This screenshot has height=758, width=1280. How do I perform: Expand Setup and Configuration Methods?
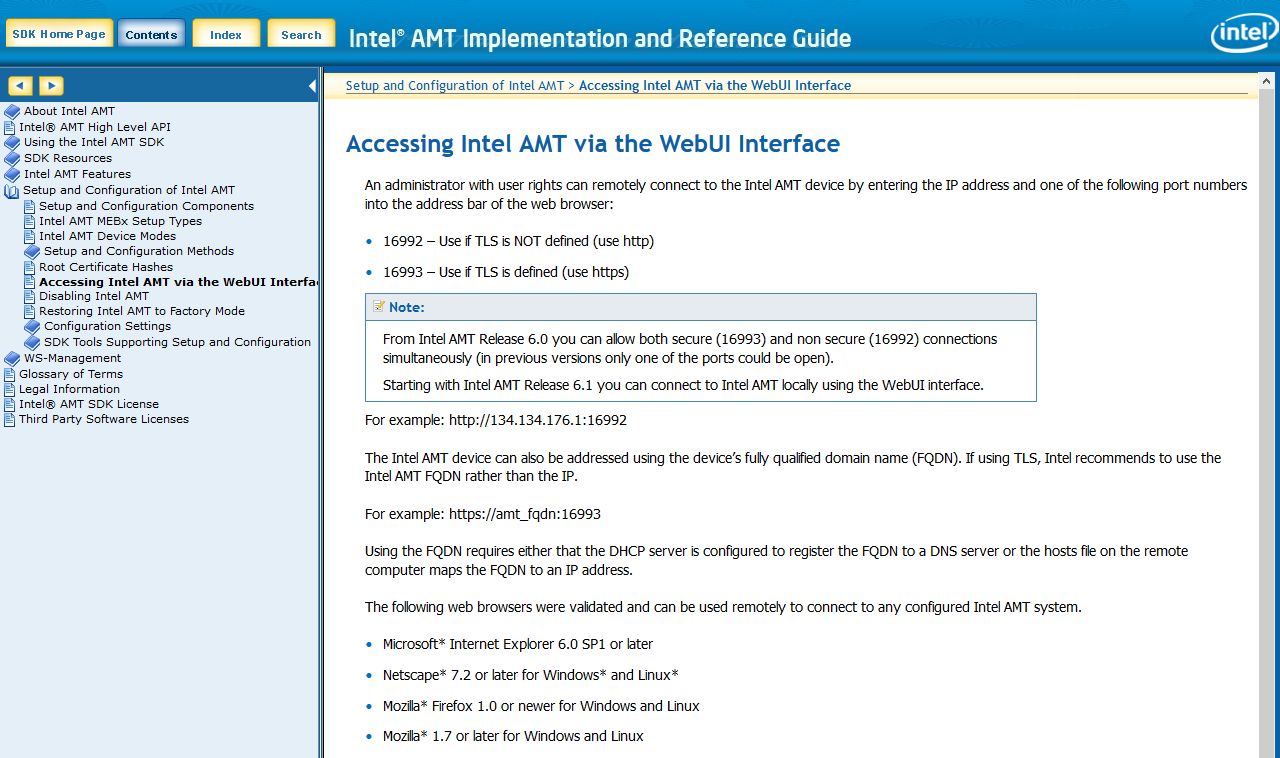139,251
